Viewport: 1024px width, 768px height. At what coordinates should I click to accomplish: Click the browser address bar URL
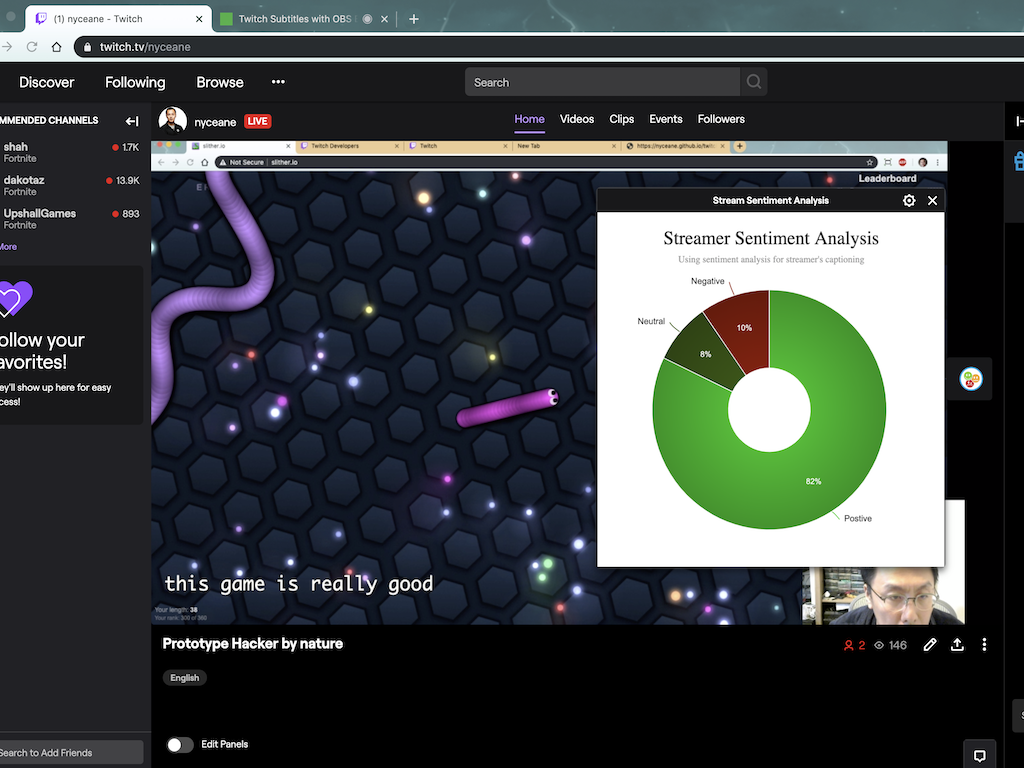pos(145,47)
